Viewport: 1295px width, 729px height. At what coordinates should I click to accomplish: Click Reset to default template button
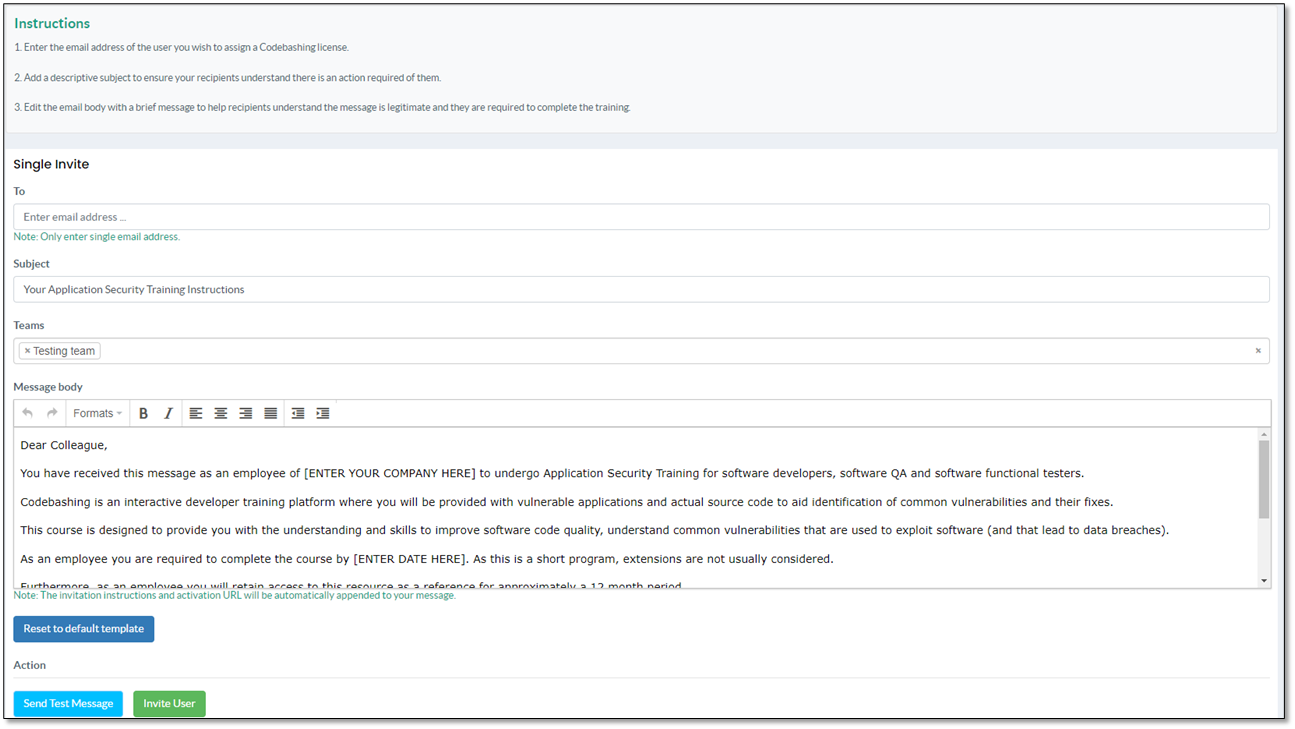(84, 629)
